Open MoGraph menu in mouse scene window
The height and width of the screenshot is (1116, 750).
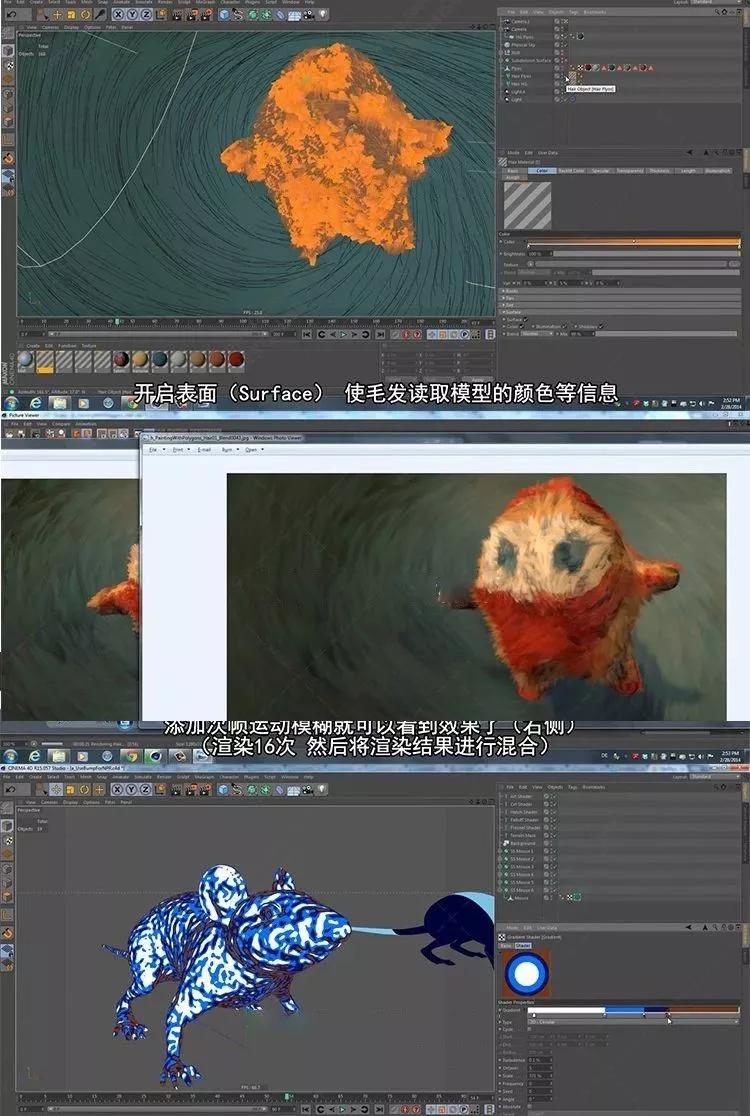(x=204, y=777)
